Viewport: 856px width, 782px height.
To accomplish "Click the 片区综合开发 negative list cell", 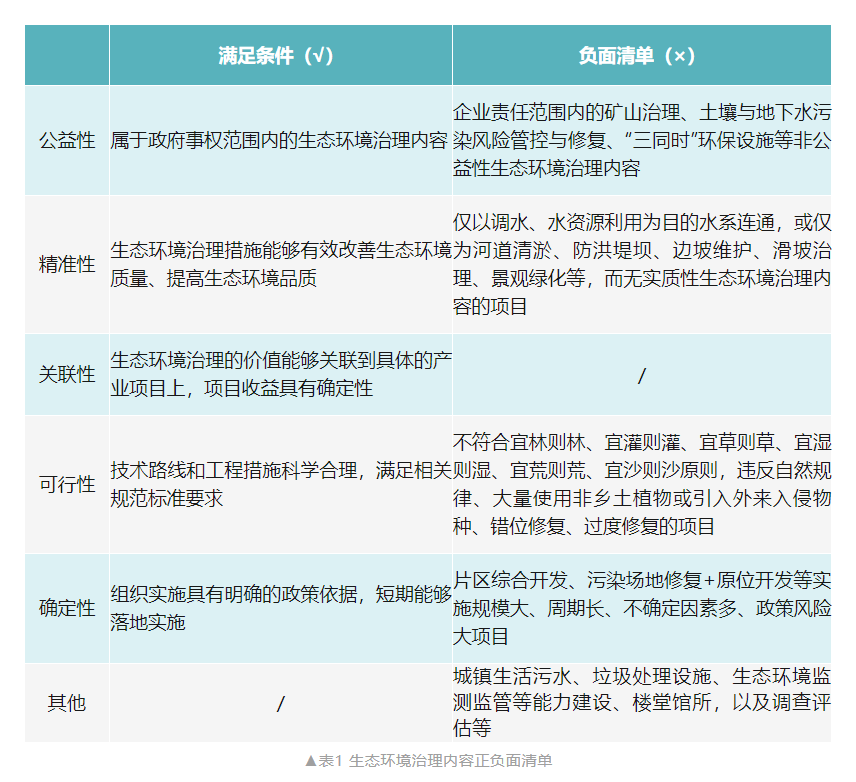I will click(641, 608).
